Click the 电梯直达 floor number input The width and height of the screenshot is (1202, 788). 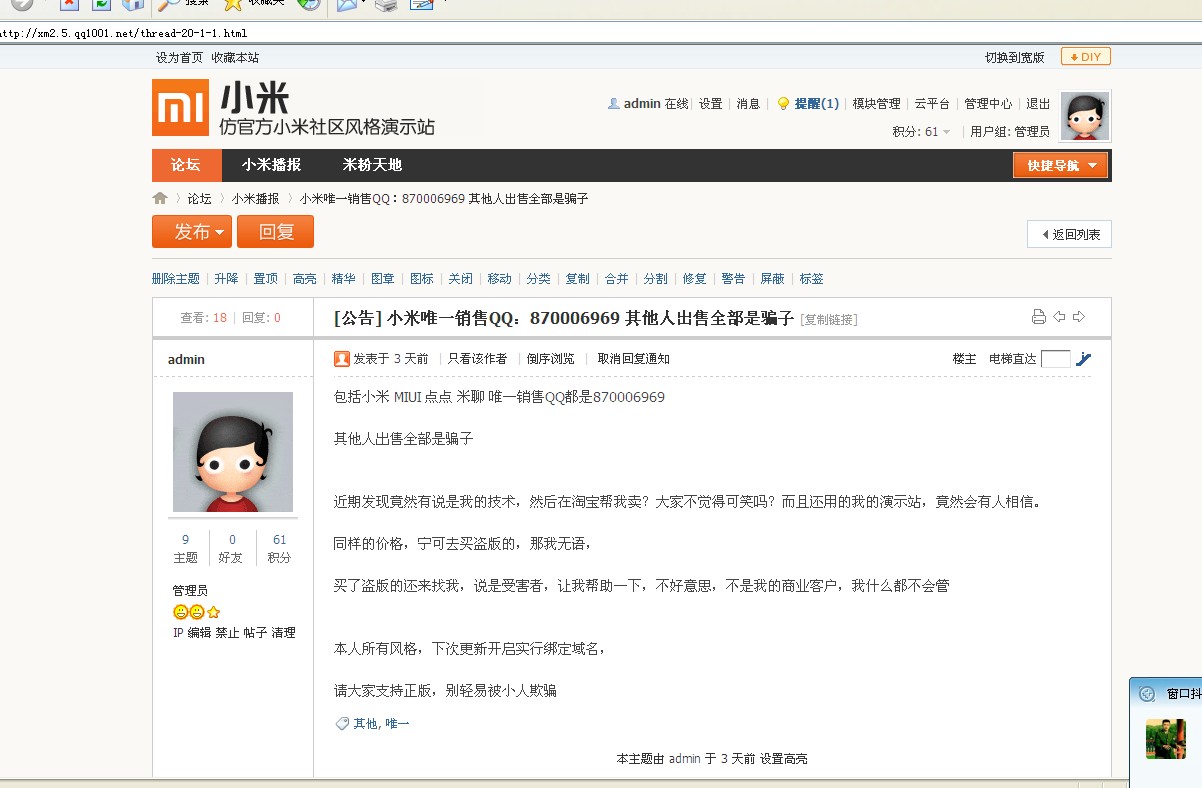[x=1055, y=359]
